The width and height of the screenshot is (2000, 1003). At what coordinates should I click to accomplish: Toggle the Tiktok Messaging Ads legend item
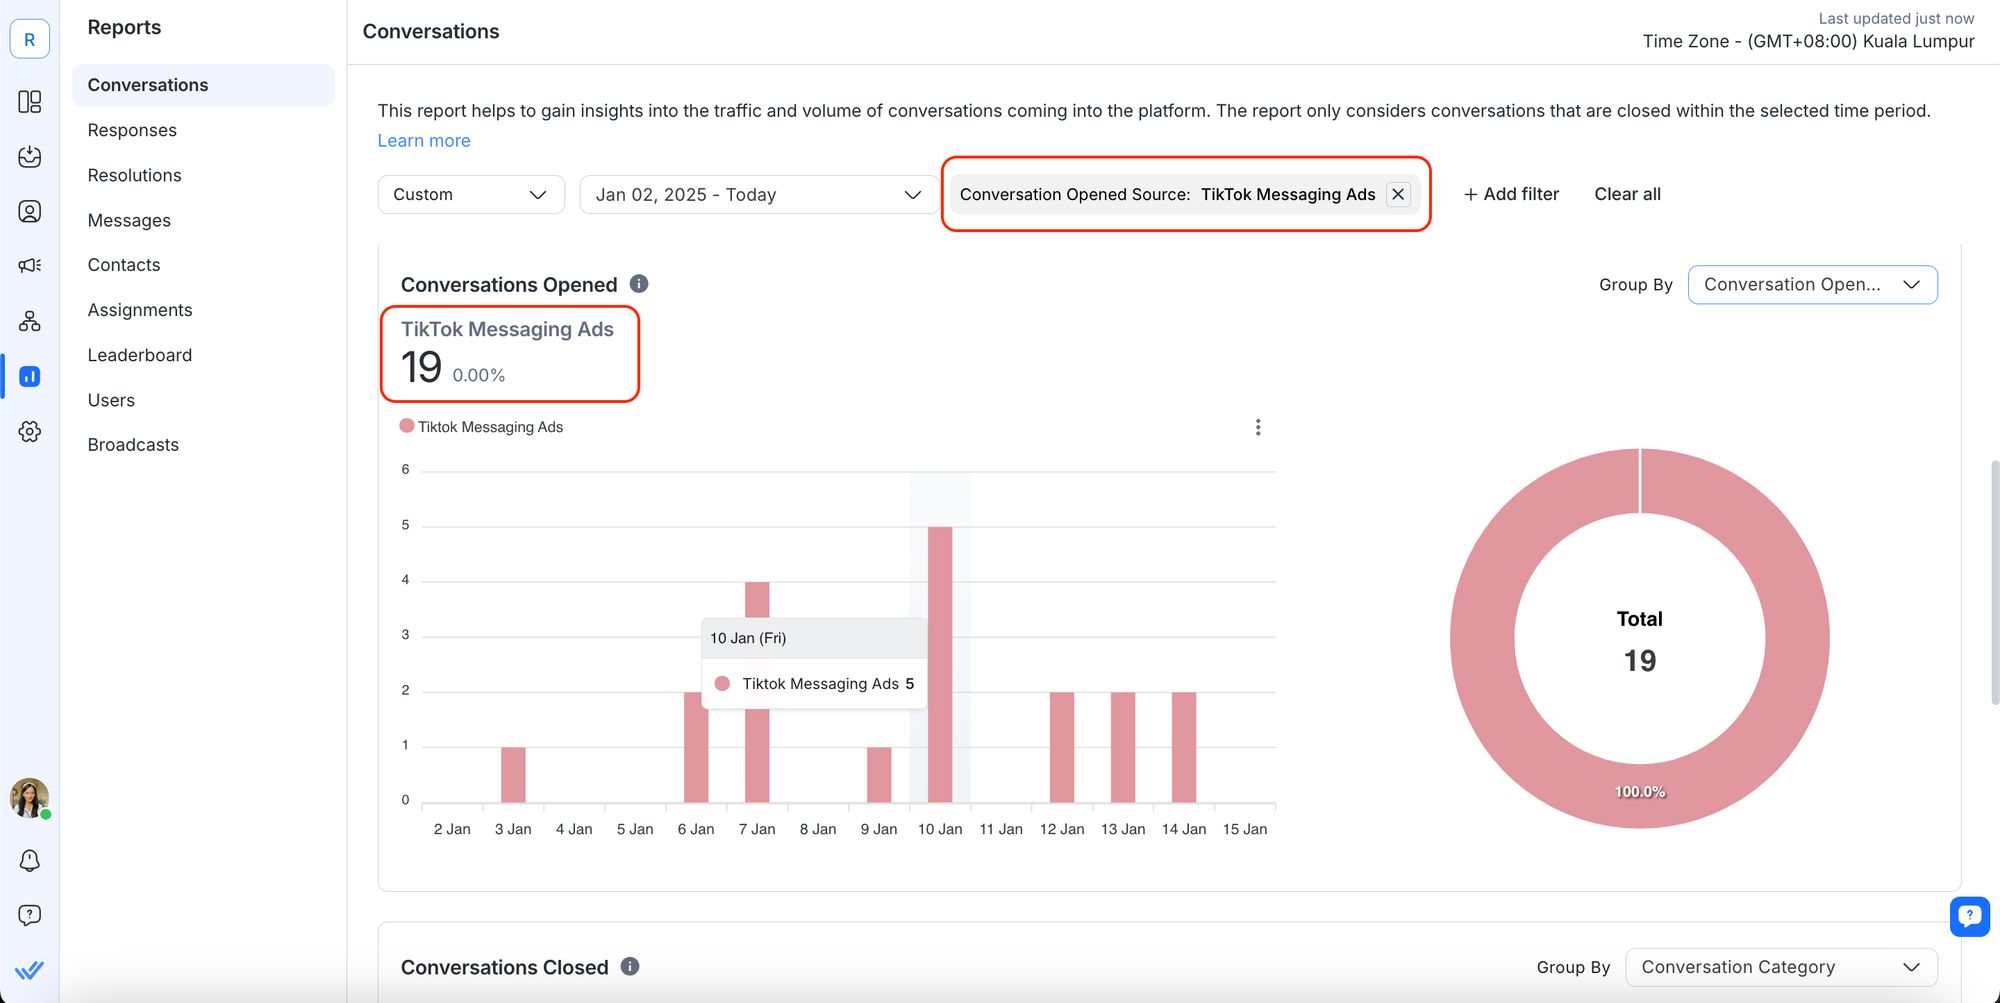tap(481, 427)
